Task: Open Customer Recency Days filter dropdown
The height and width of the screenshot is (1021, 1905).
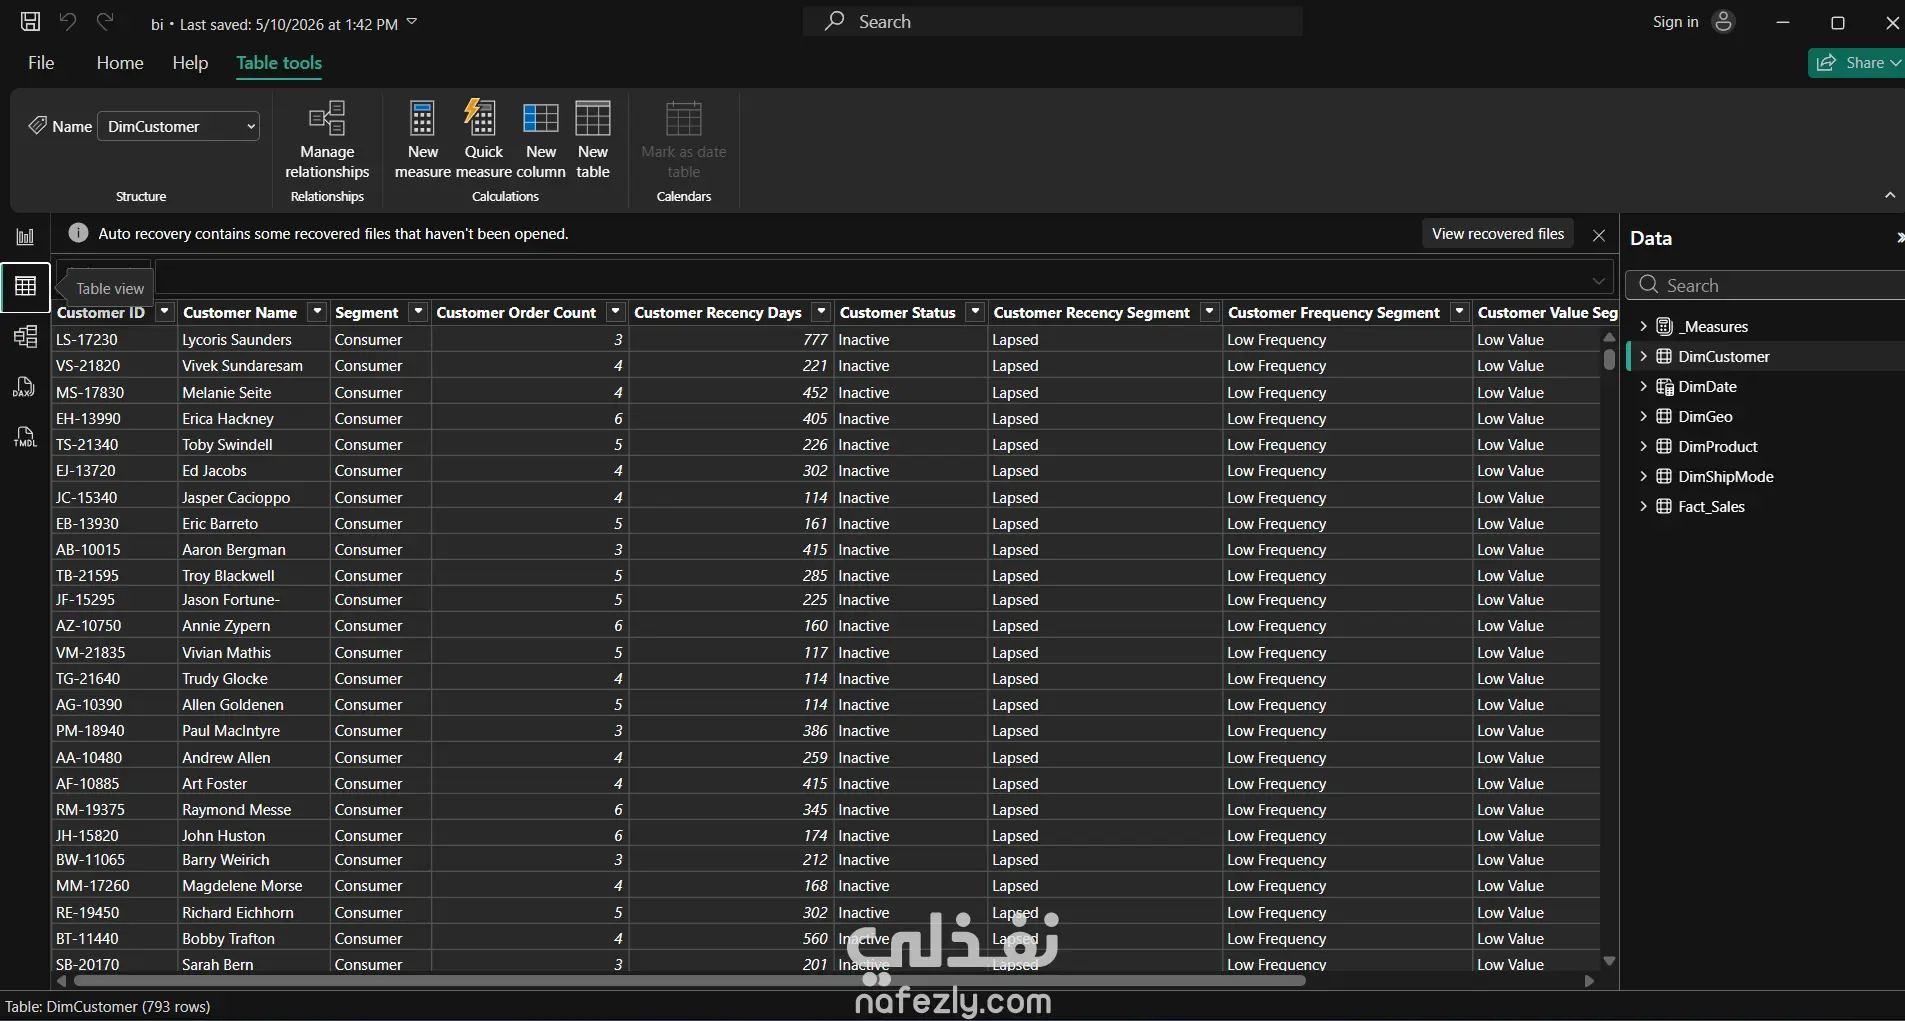Action: click(x=821, y=312)
